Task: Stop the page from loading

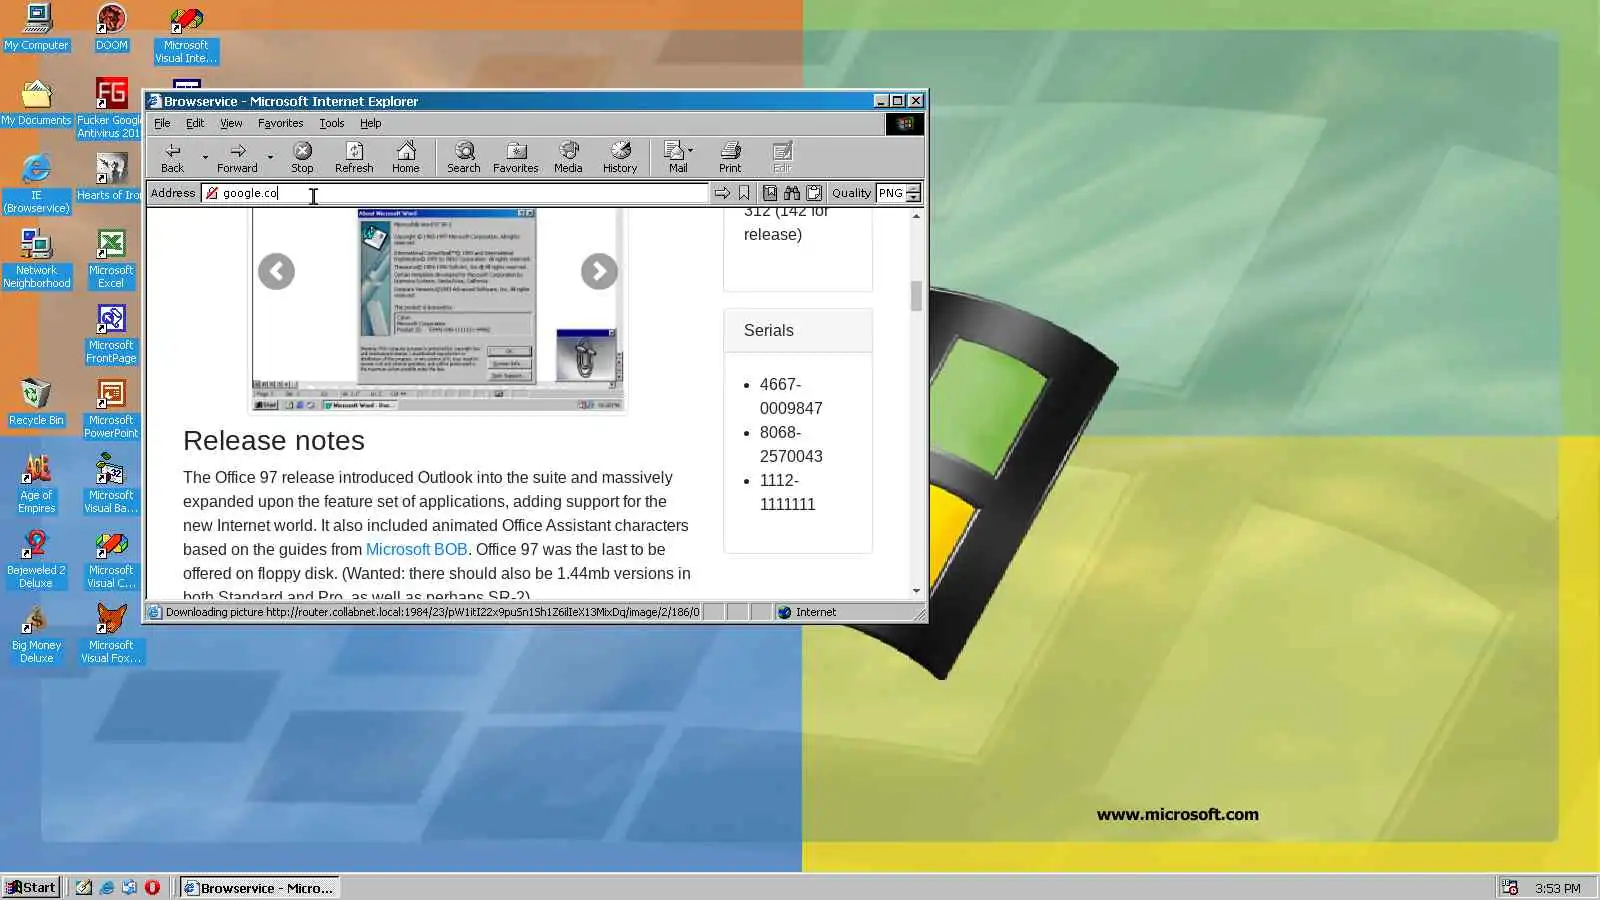Action: click(x=302, y=157)
